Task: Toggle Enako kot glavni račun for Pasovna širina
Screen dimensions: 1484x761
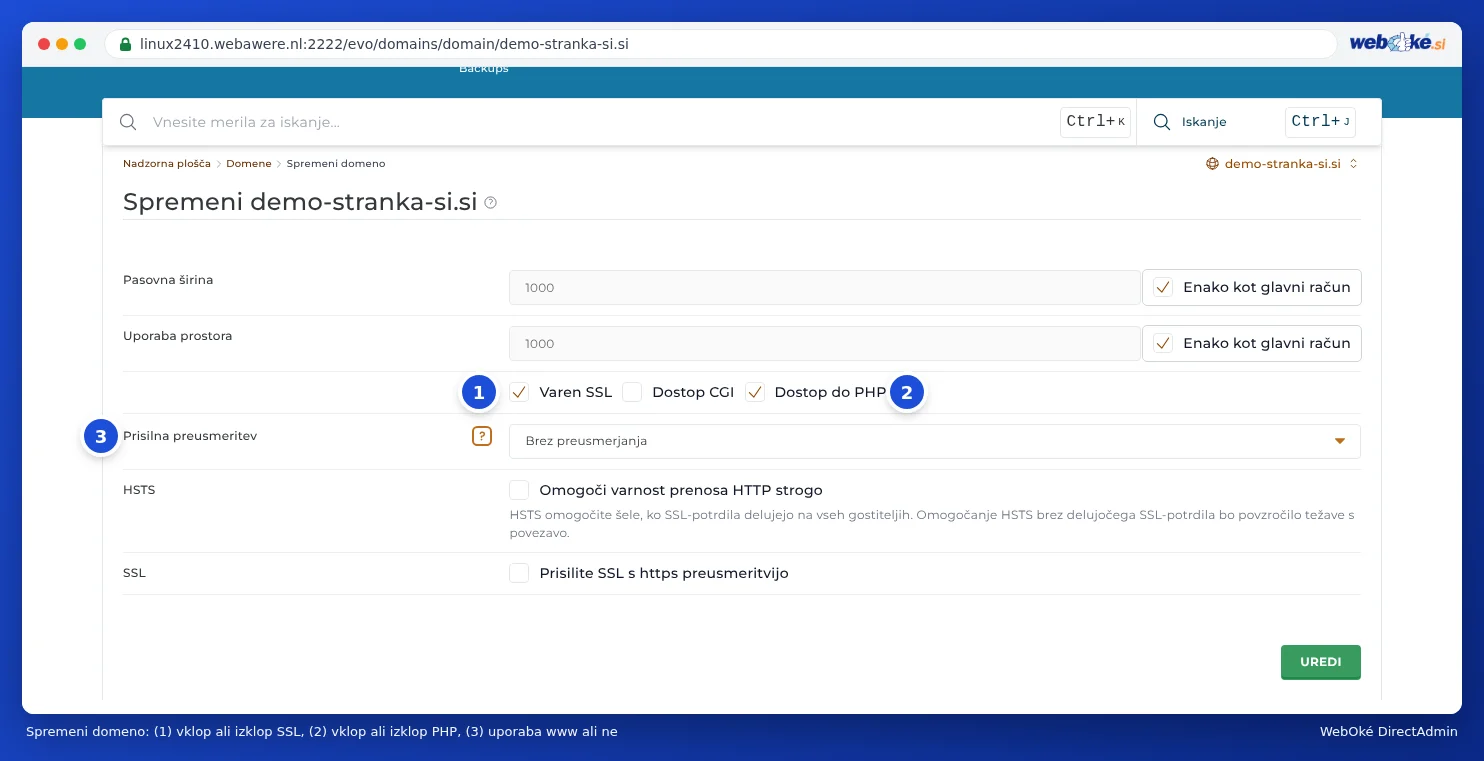Action: point(1163,287)
